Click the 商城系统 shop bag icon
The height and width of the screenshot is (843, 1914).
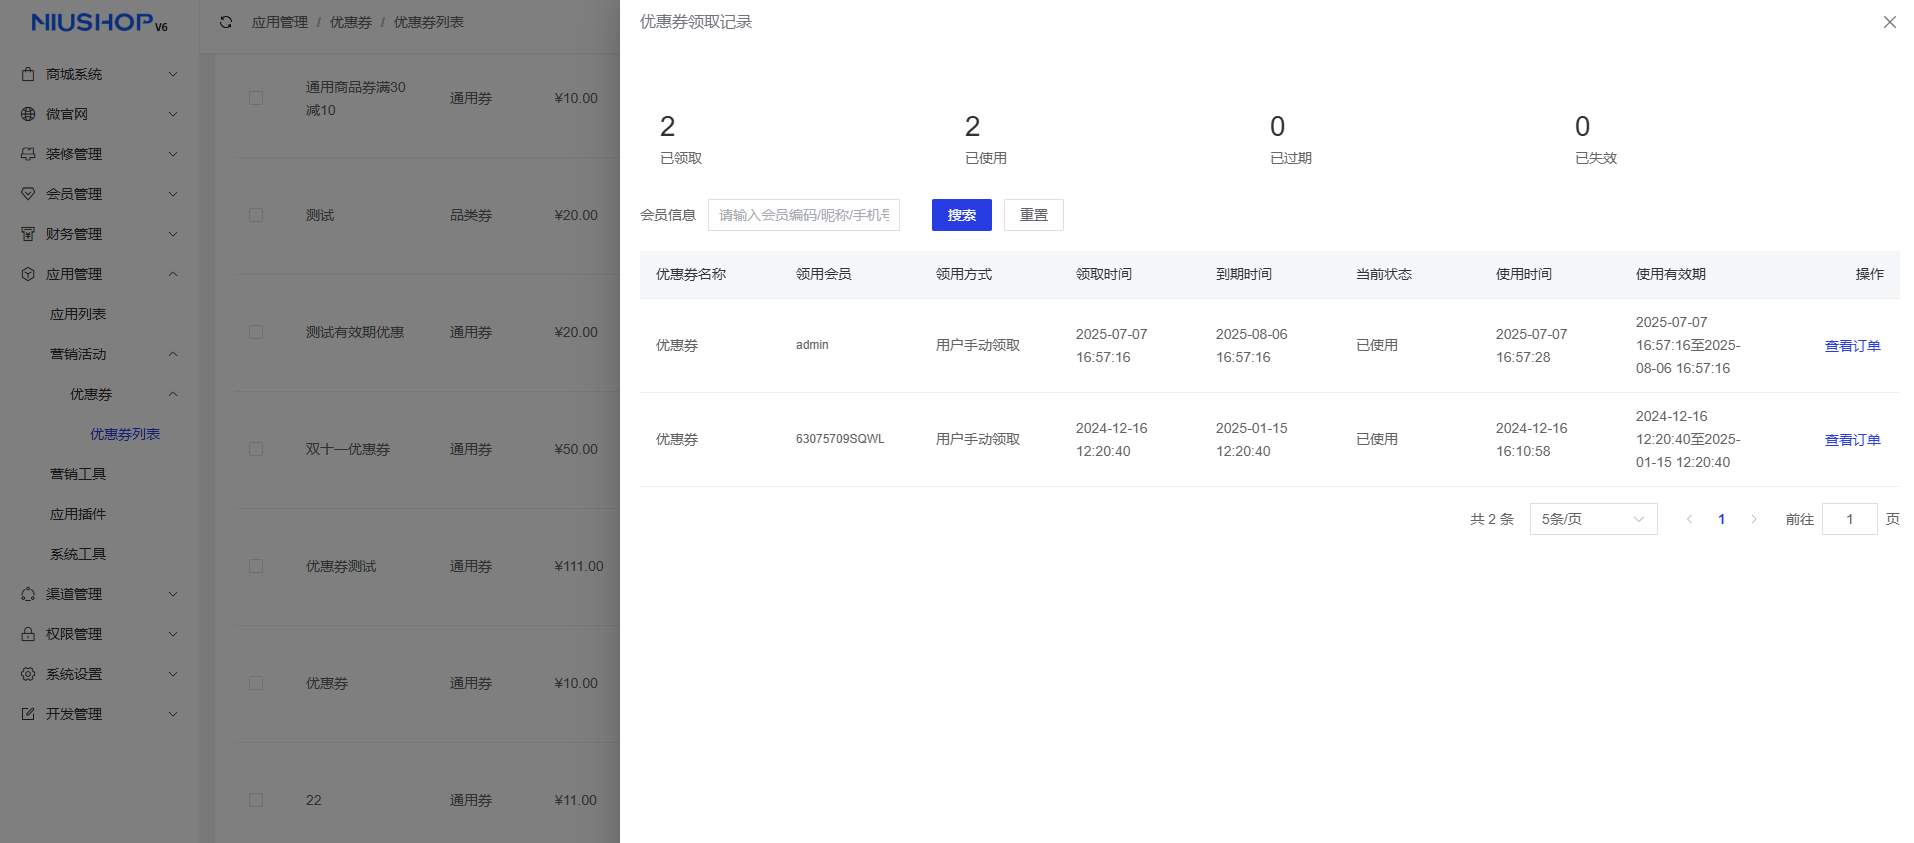pyautogui.click(x=28, y=74)
